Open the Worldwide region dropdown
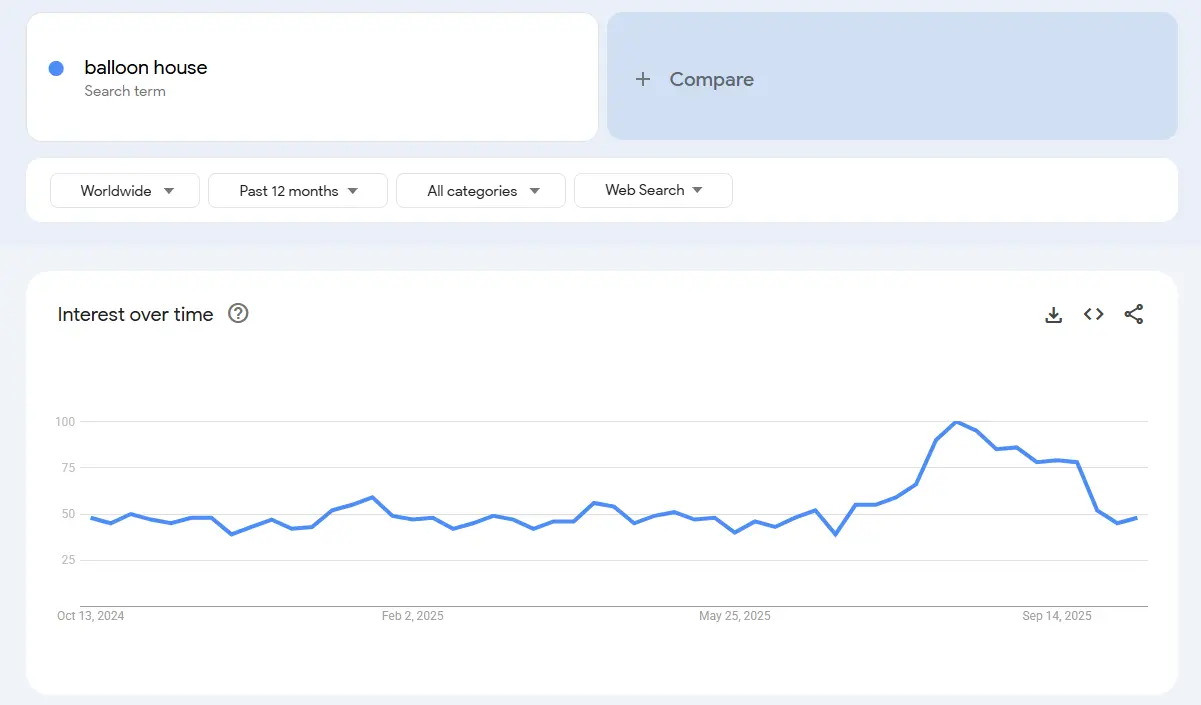This screenshot has height=705, width=1201. tap(124, 190)
